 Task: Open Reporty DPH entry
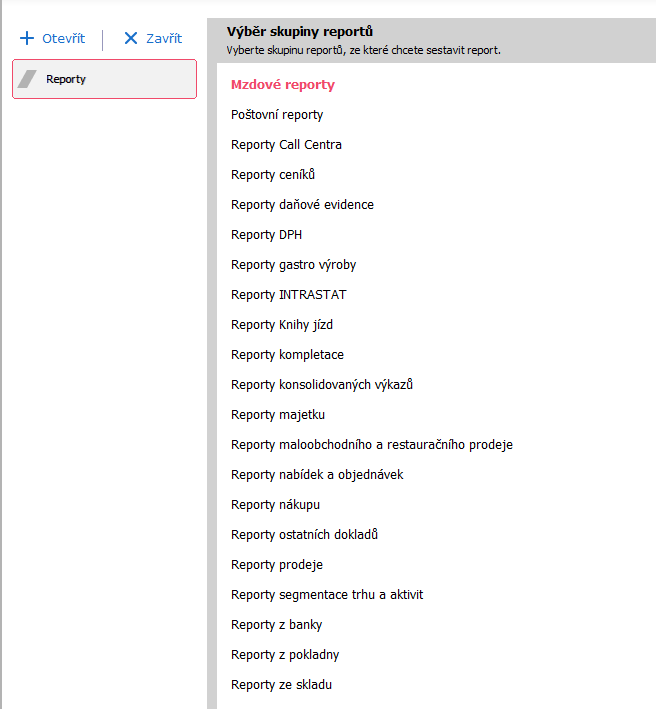coord(266,235)
